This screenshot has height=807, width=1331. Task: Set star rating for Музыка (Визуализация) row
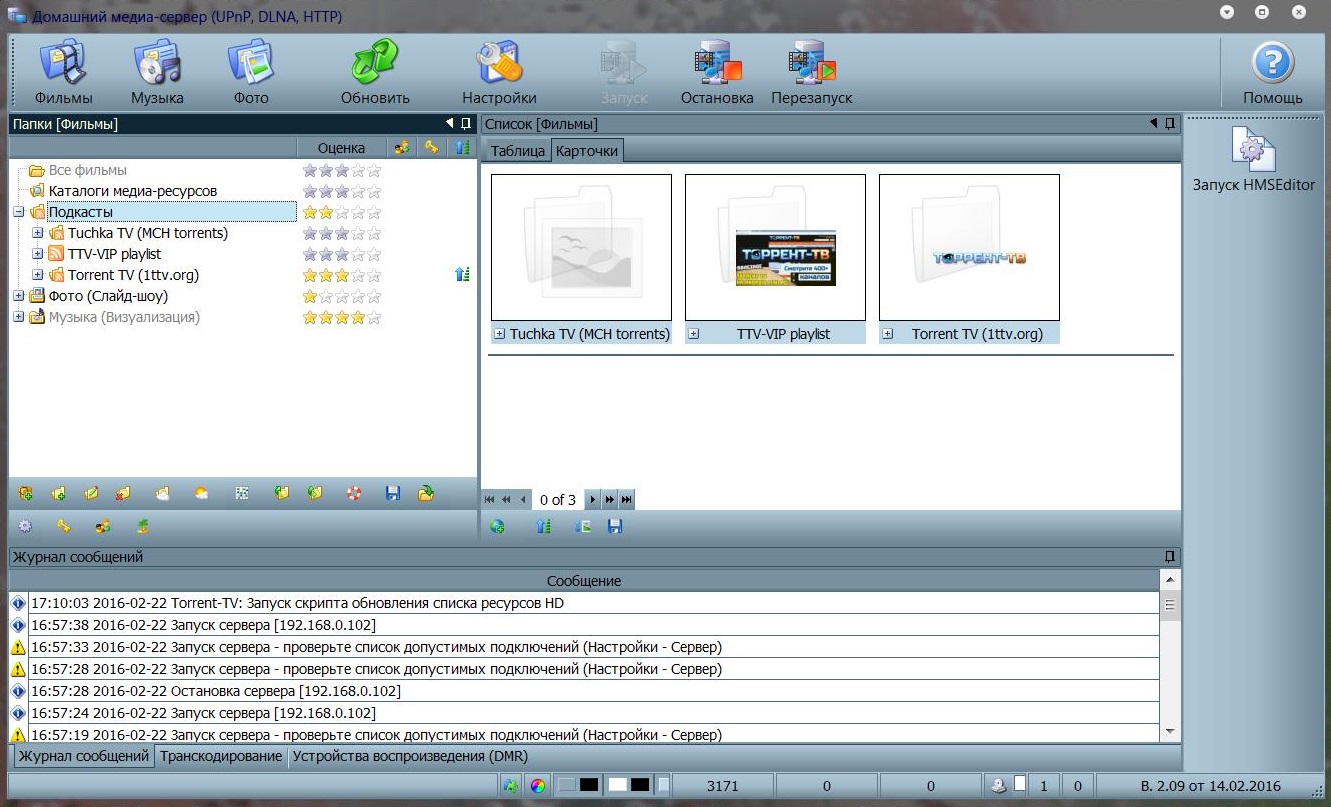[x=342, y=317]
